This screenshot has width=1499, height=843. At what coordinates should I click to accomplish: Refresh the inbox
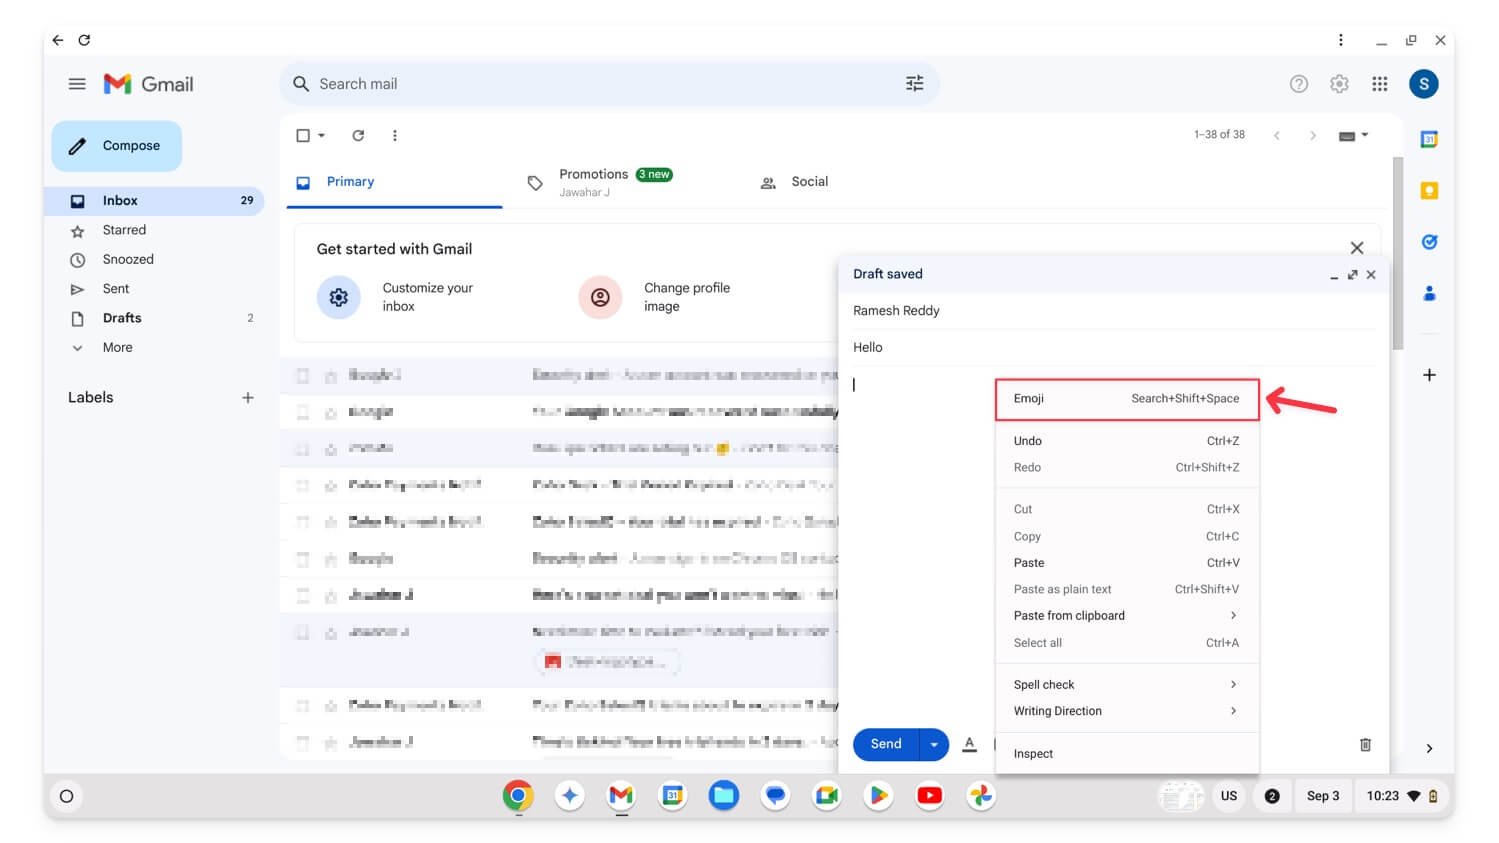358,136
